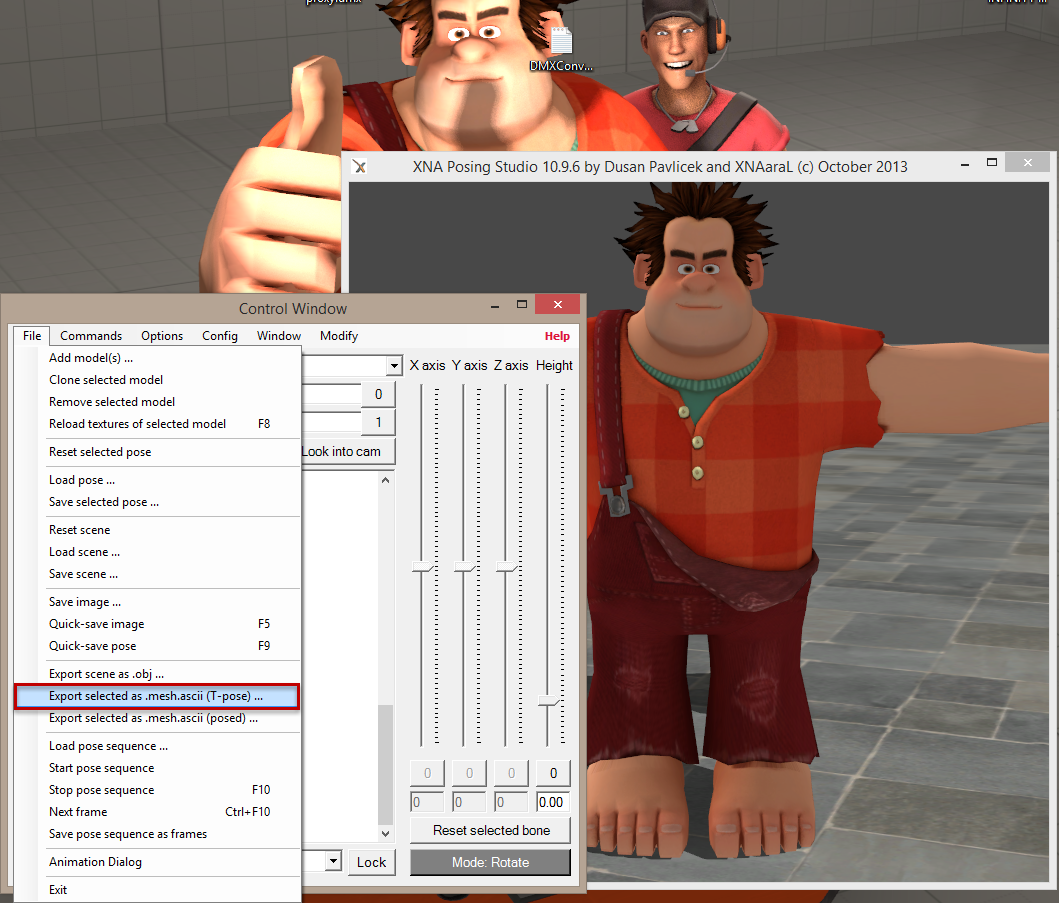Viewport: 1059px width, 903px height.
Task: Choose Save scene entry
Action: [x=157, y=574]
